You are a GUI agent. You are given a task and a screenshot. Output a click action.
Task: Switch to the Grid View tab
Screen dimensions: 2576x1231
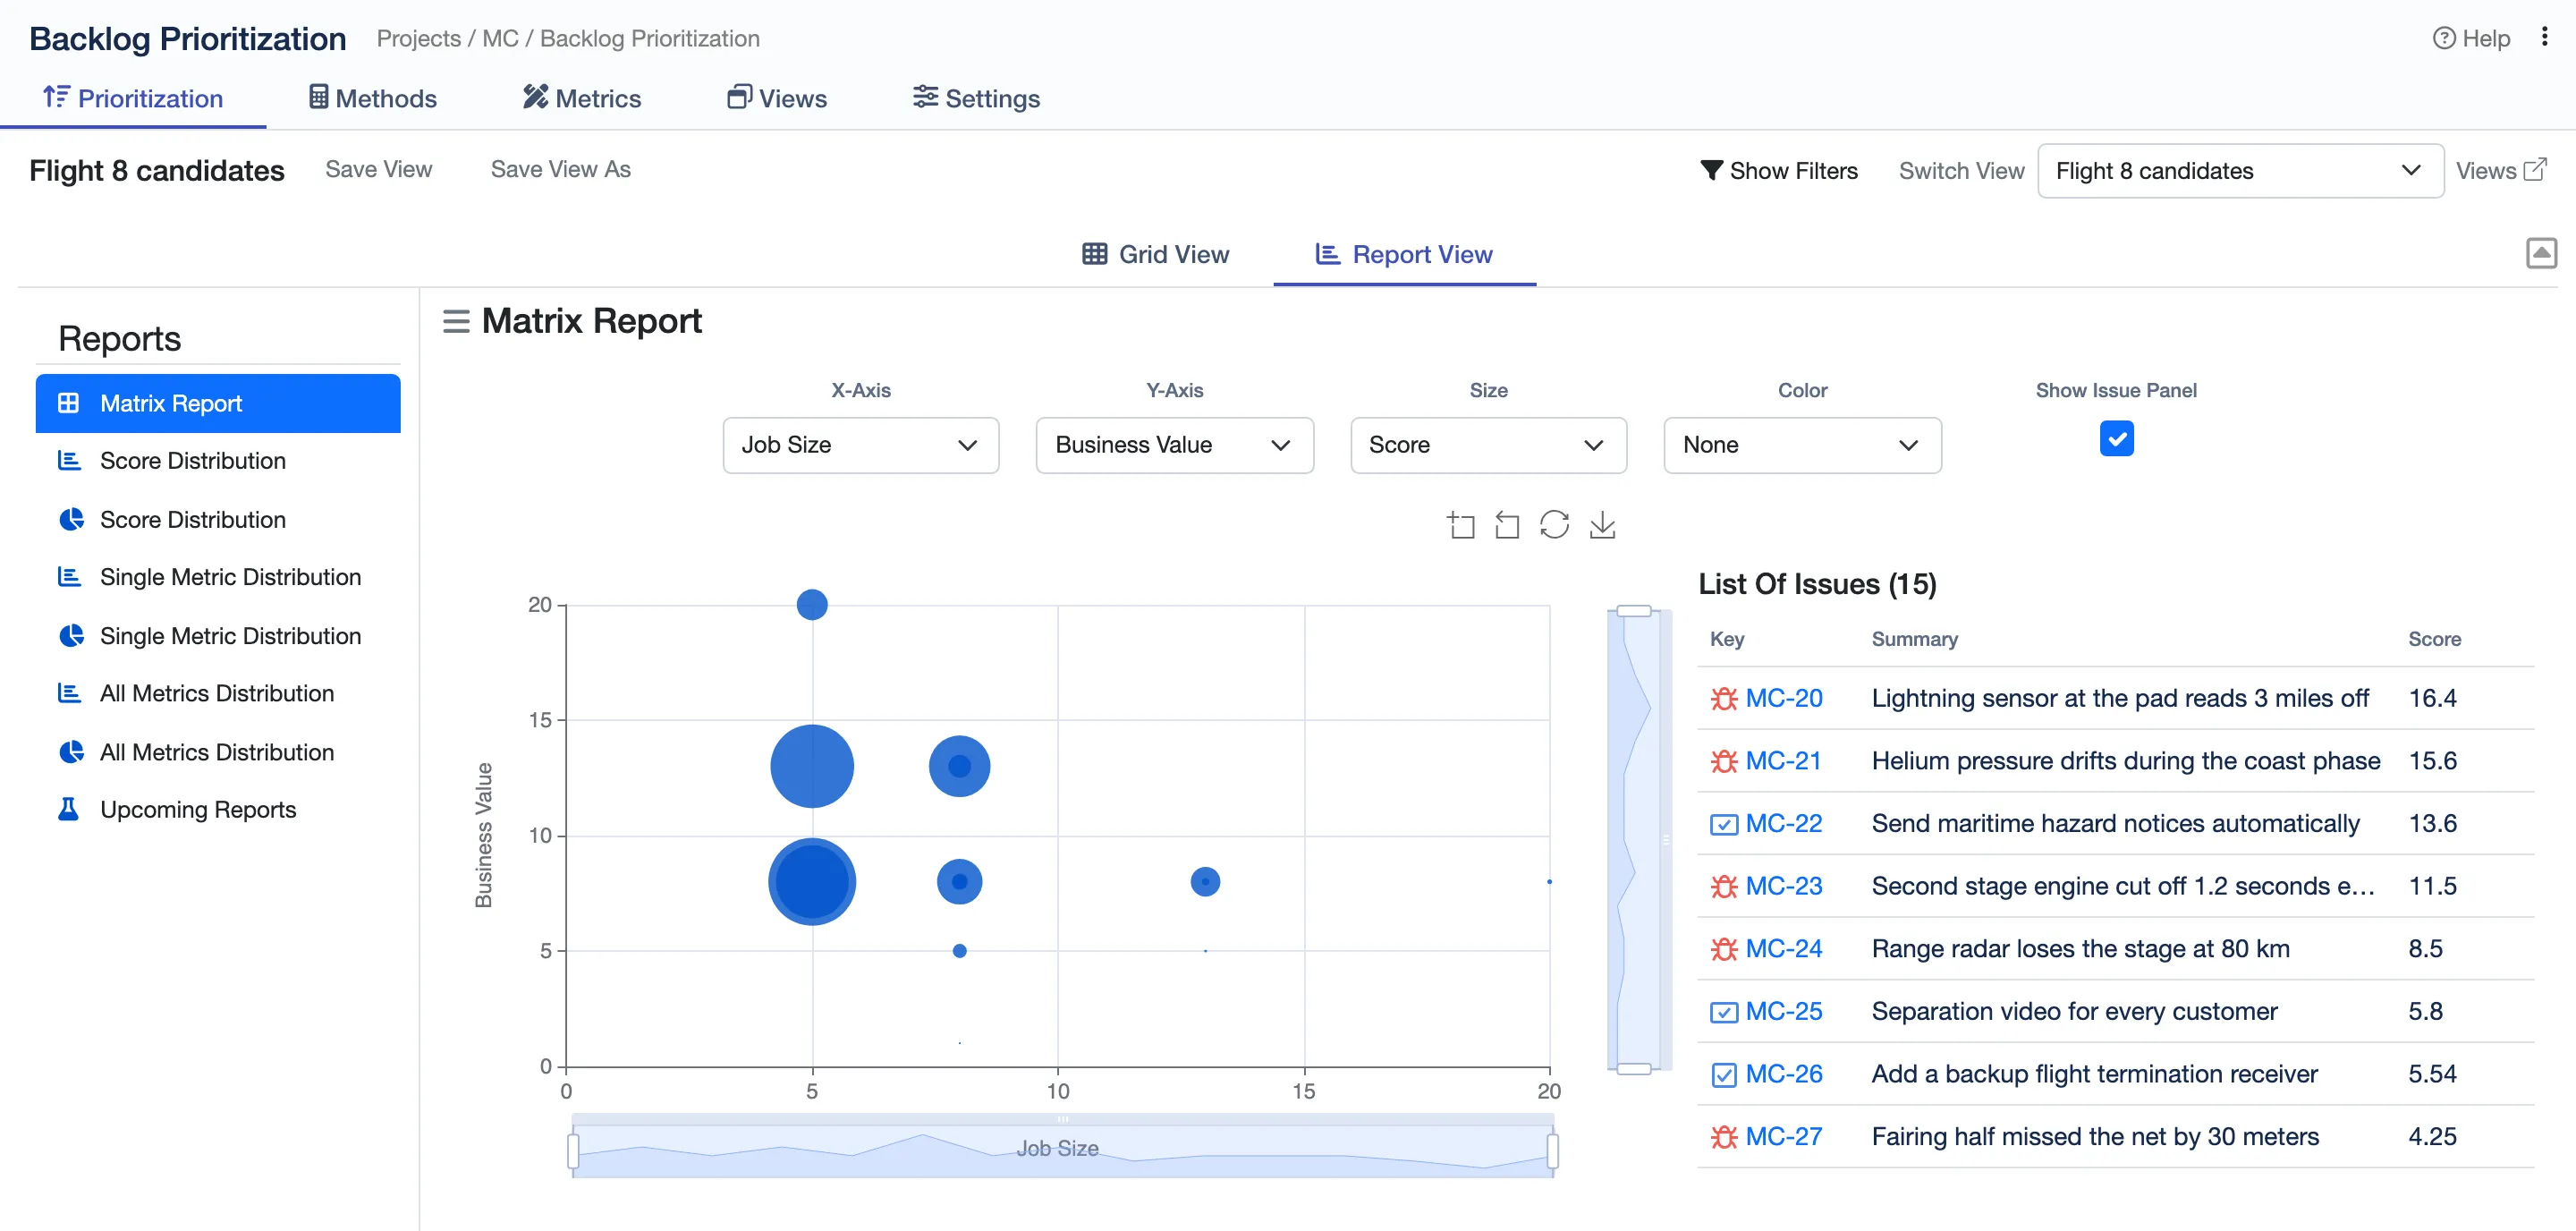point(1155,254)
